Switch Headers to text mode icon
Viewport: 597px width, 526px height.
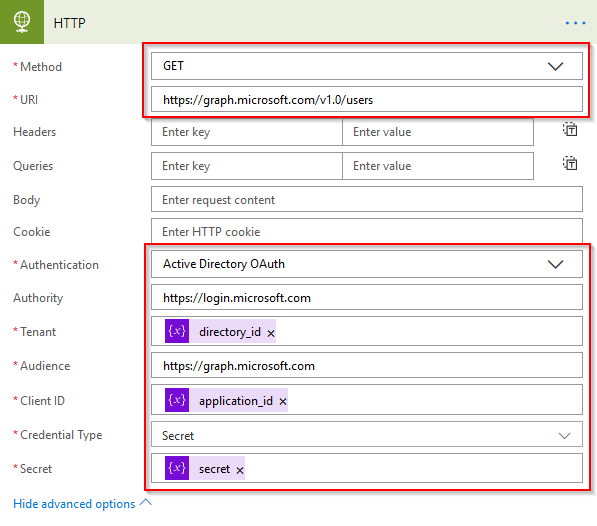tap(570, 129)
